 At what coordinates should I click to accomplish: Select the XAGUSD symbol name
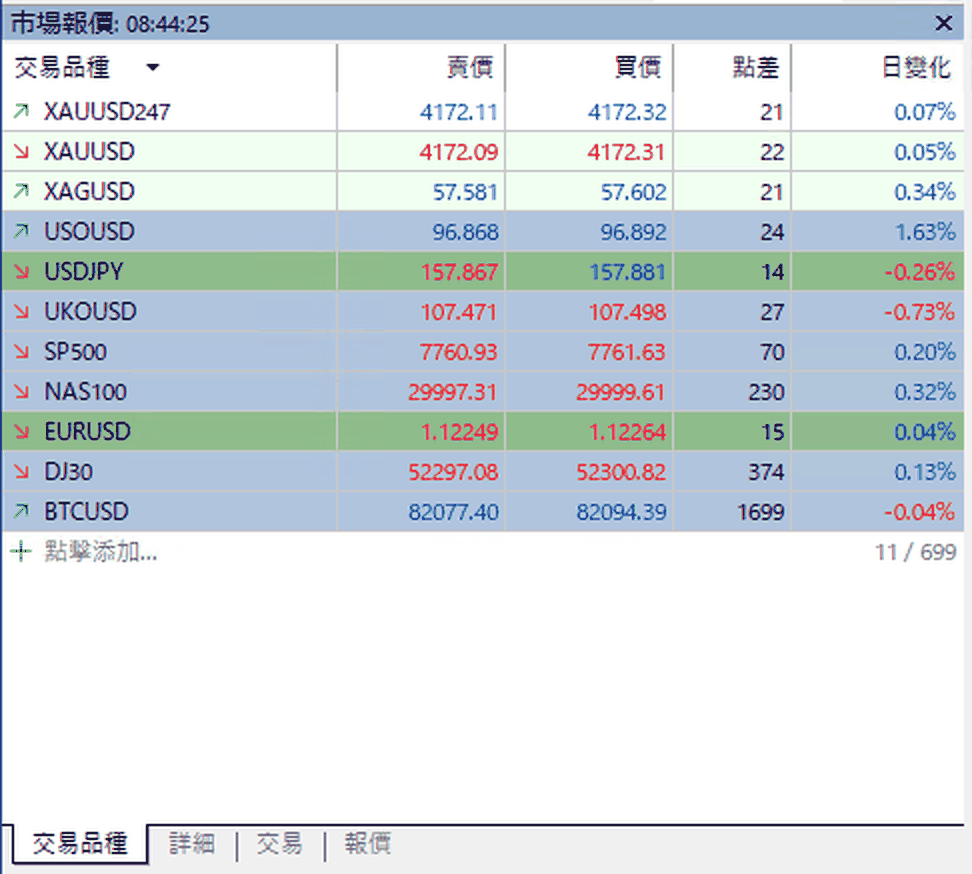click(89, 191)
